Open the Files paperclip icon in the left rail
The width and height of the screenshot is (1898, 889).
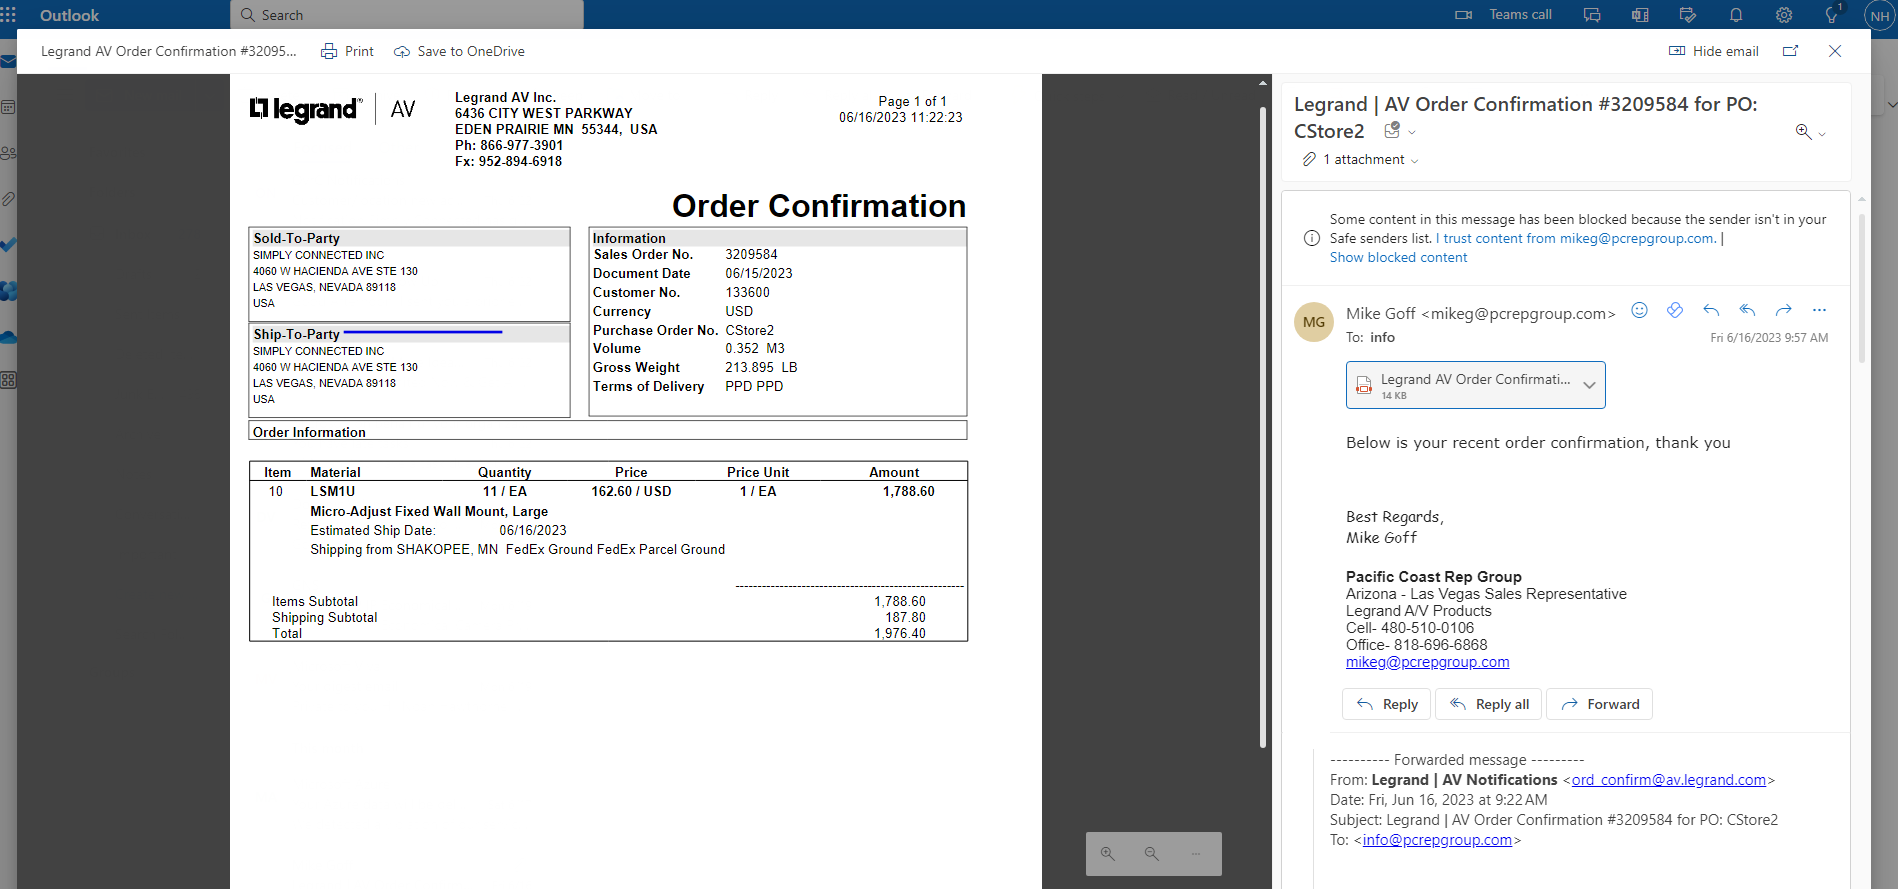[x=8, y=199]
